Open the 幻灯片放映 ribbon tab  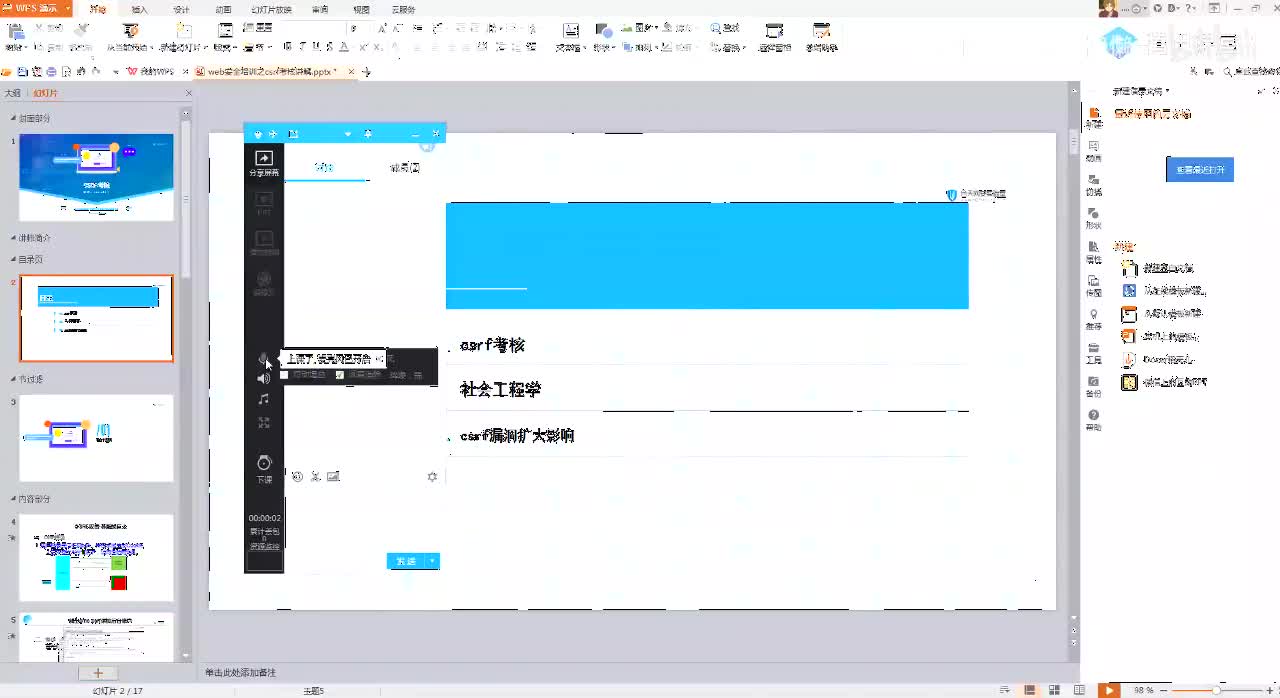click(x=271, y=9)
